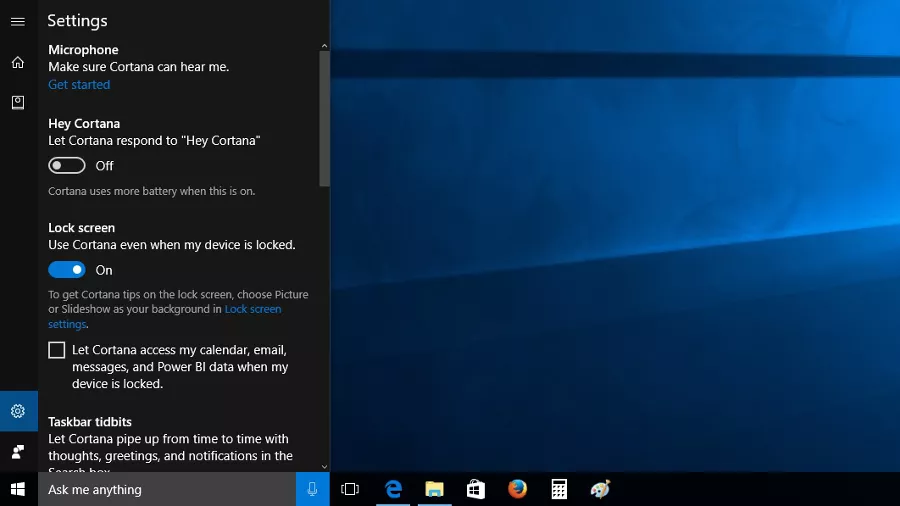Turn on the Hey Cortana toggle
Image resolution: width=900 pixels, height=506 pixels.
tap(67, 166)
